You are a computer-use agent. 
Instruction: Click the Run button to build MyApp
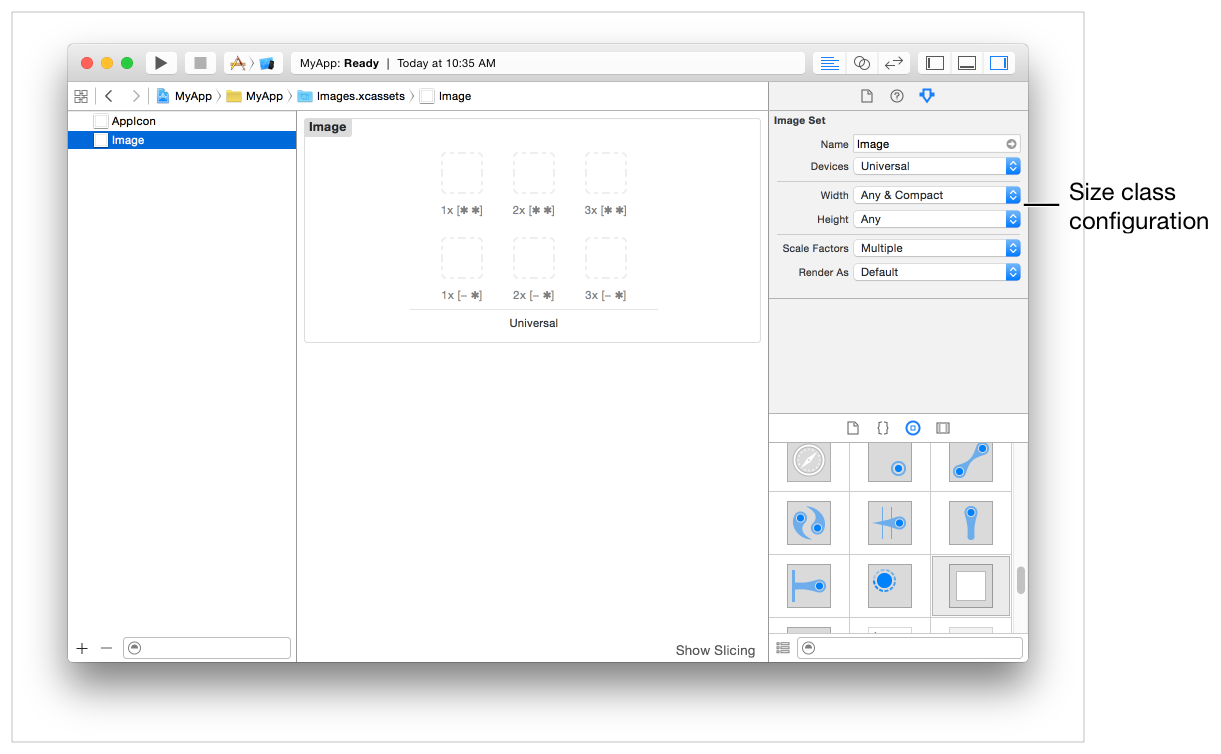[x=161, y=62]
